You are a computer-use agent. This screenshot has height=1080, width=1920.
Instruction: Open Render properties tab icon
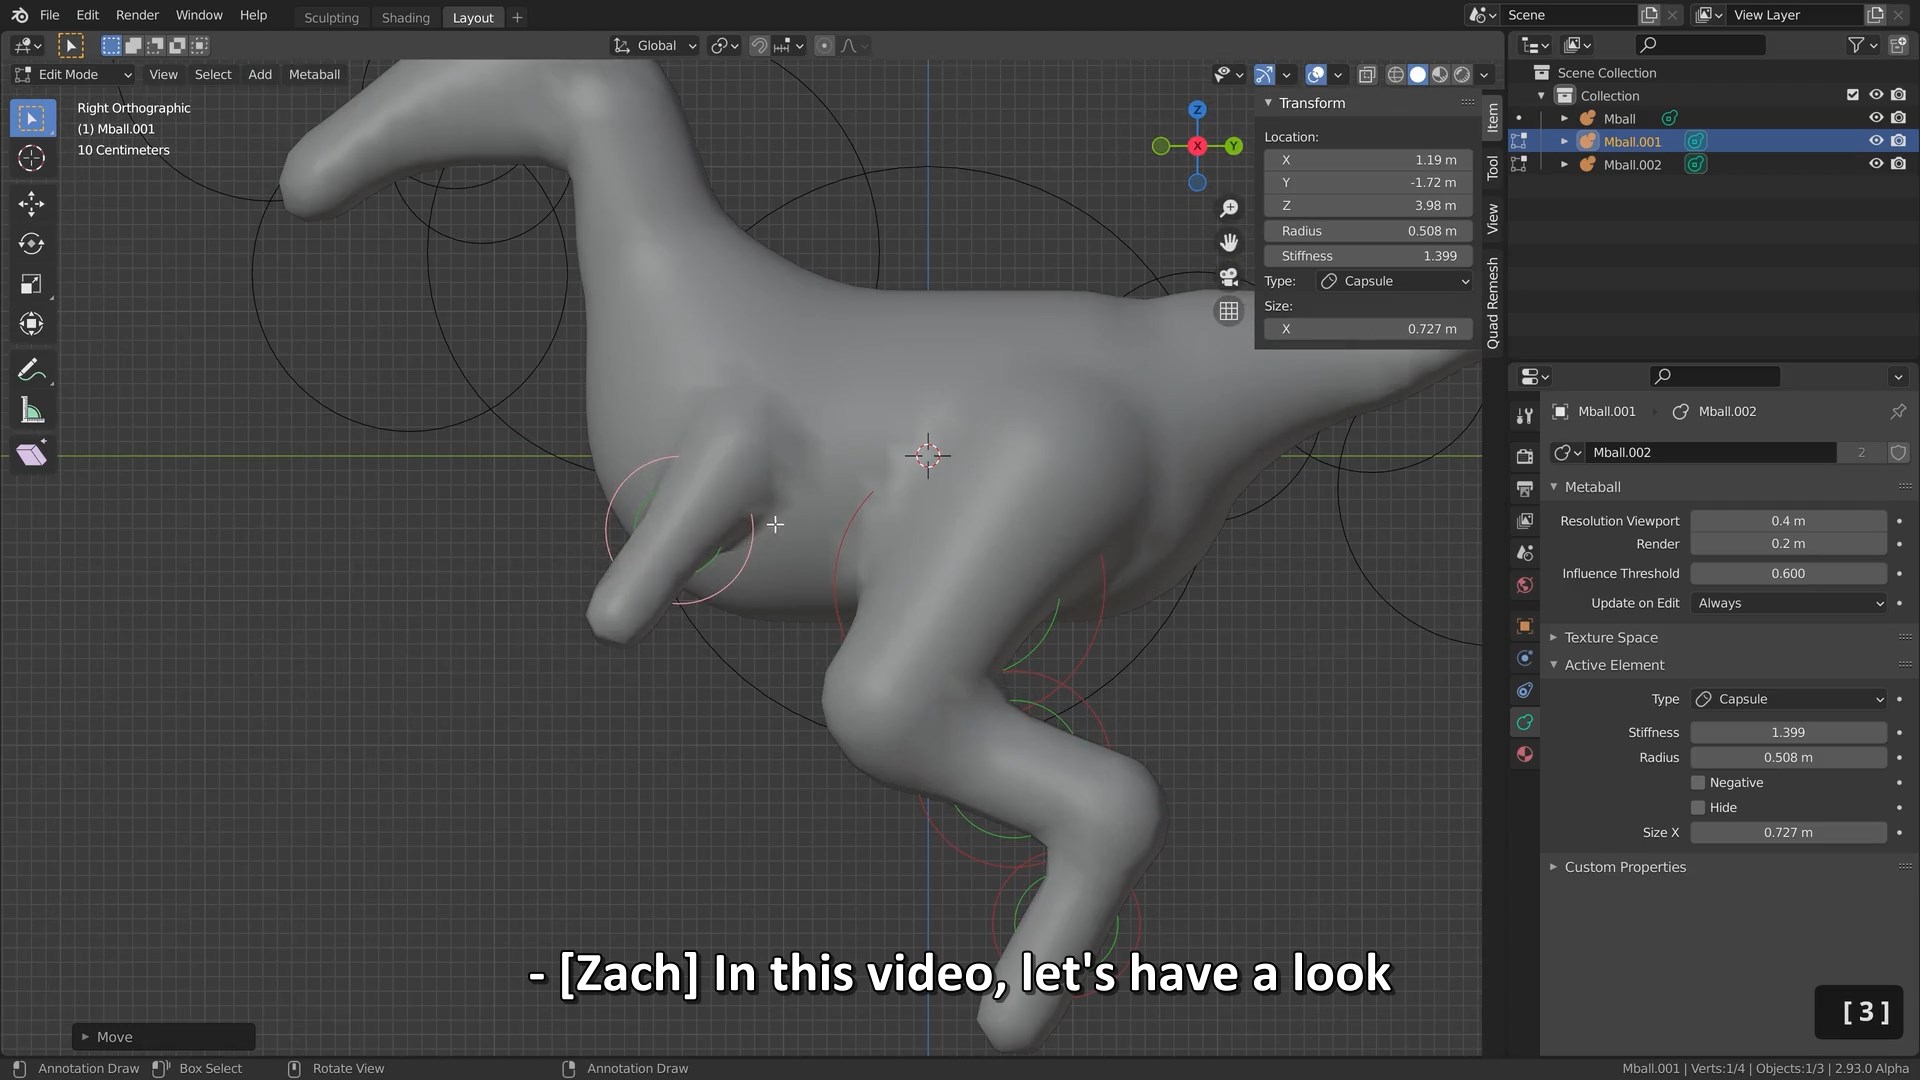pos(1524,456)
